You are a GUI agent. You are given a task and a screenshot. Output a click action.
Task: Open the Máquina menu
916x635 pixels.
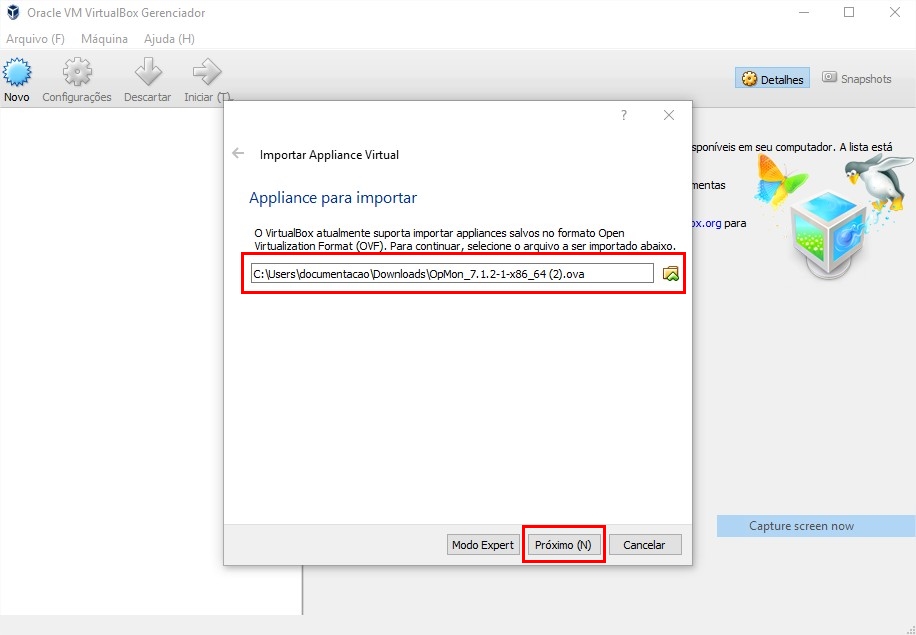pos(104,39)
